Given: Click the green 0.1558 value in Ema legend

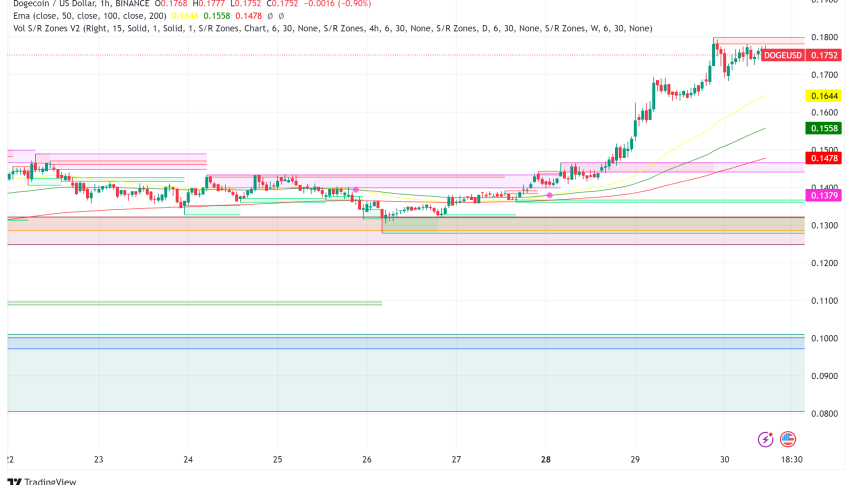Looking at the screenshot, I should (x=217, y=16).
